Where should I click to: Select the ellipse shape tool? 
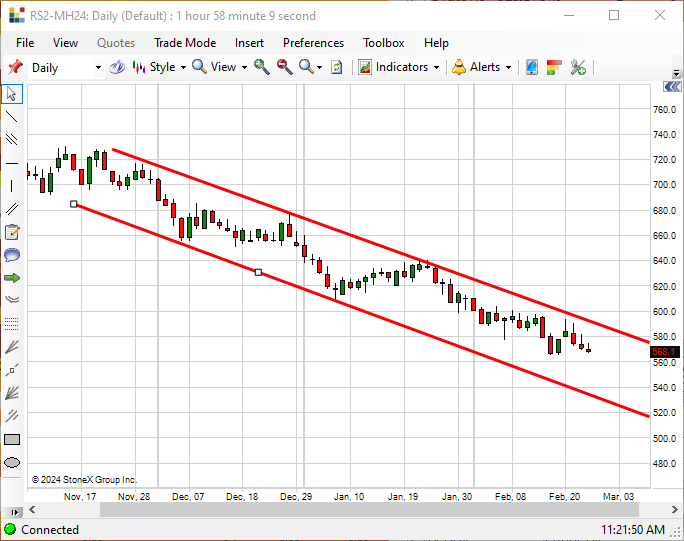pos(12,462)
